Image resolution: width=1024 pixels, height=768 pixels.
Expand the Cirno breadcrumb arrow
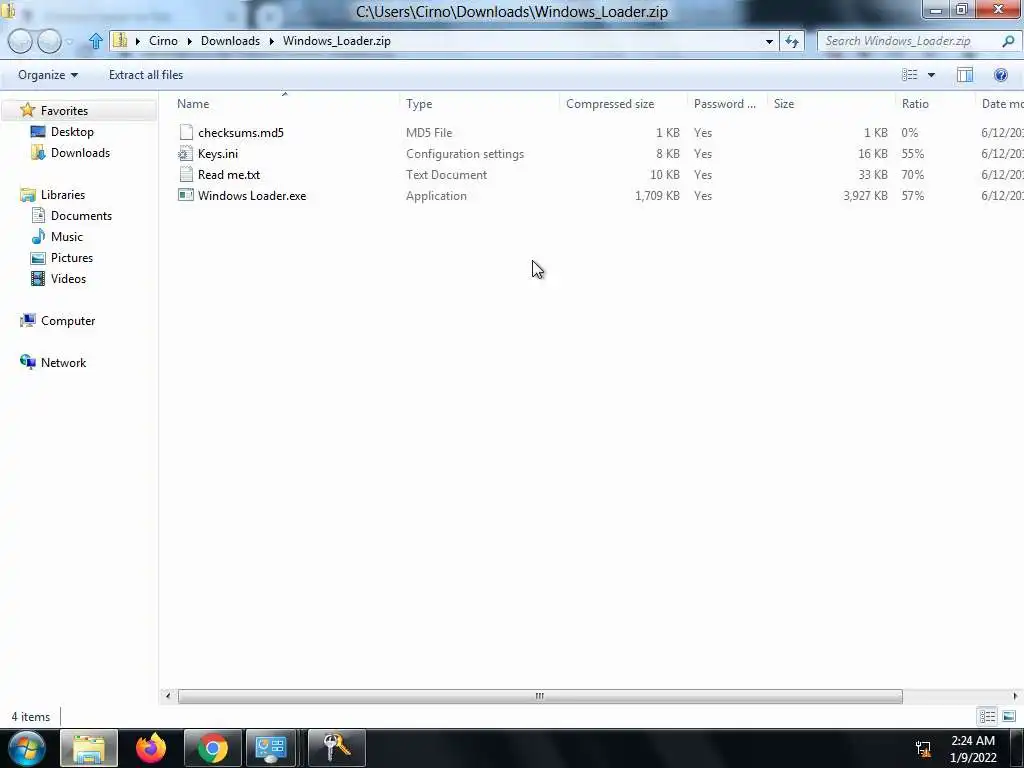189,41
